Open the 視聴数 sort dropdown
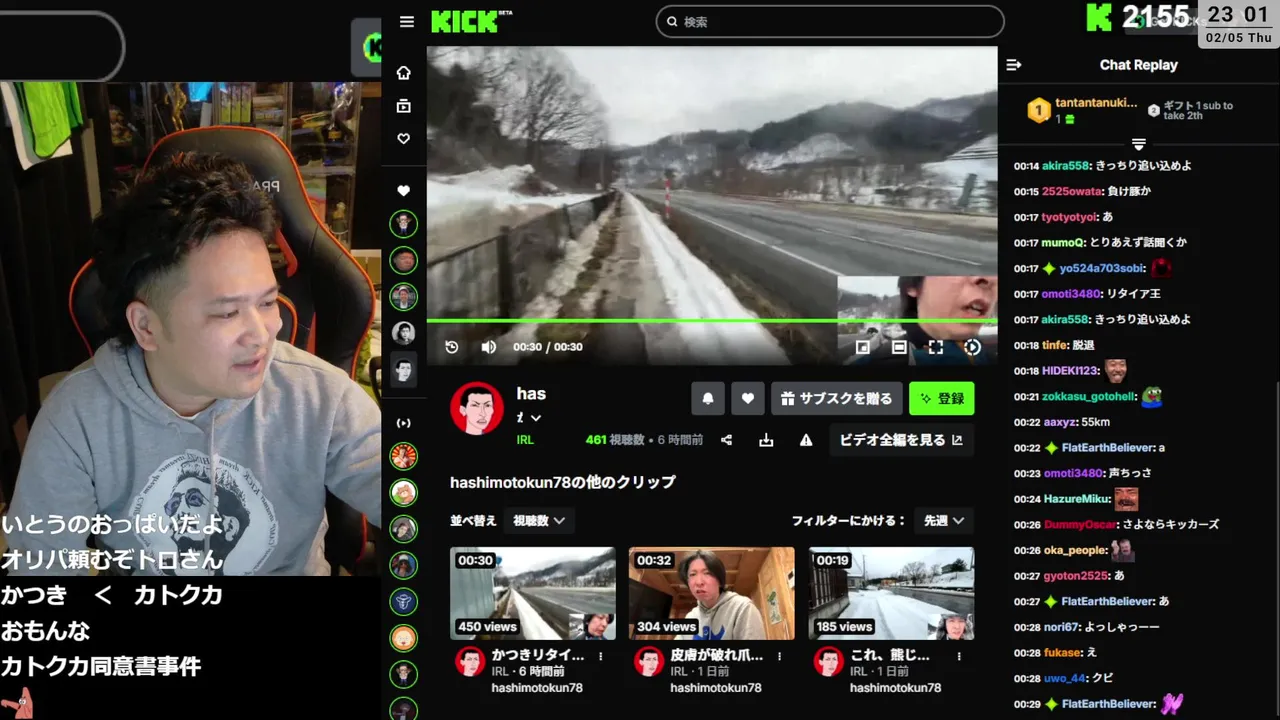 tap(539, 520)
